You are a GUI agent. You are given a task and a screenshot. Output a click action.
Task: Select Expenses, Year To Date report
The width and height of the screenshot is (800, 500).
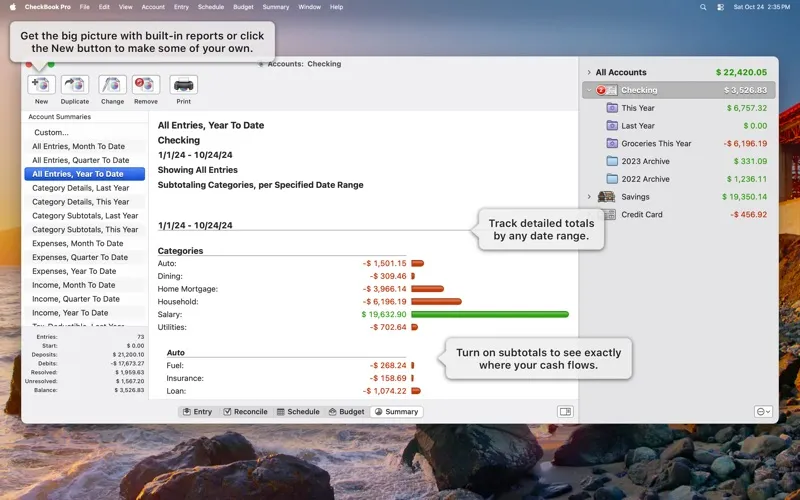tap(85, 271)
